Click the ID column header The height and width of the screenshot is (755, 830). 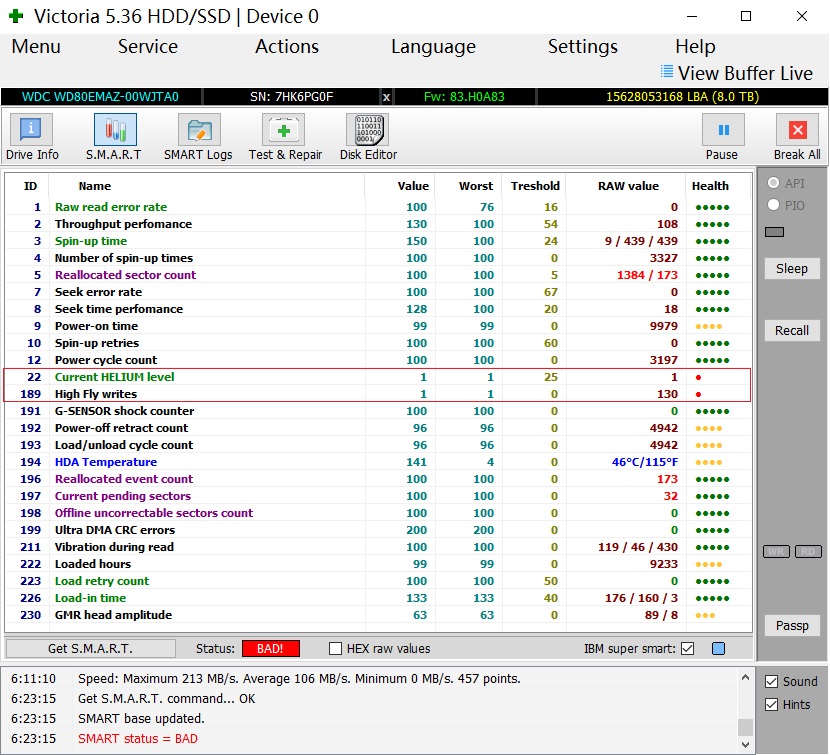(x=30, y=186)
